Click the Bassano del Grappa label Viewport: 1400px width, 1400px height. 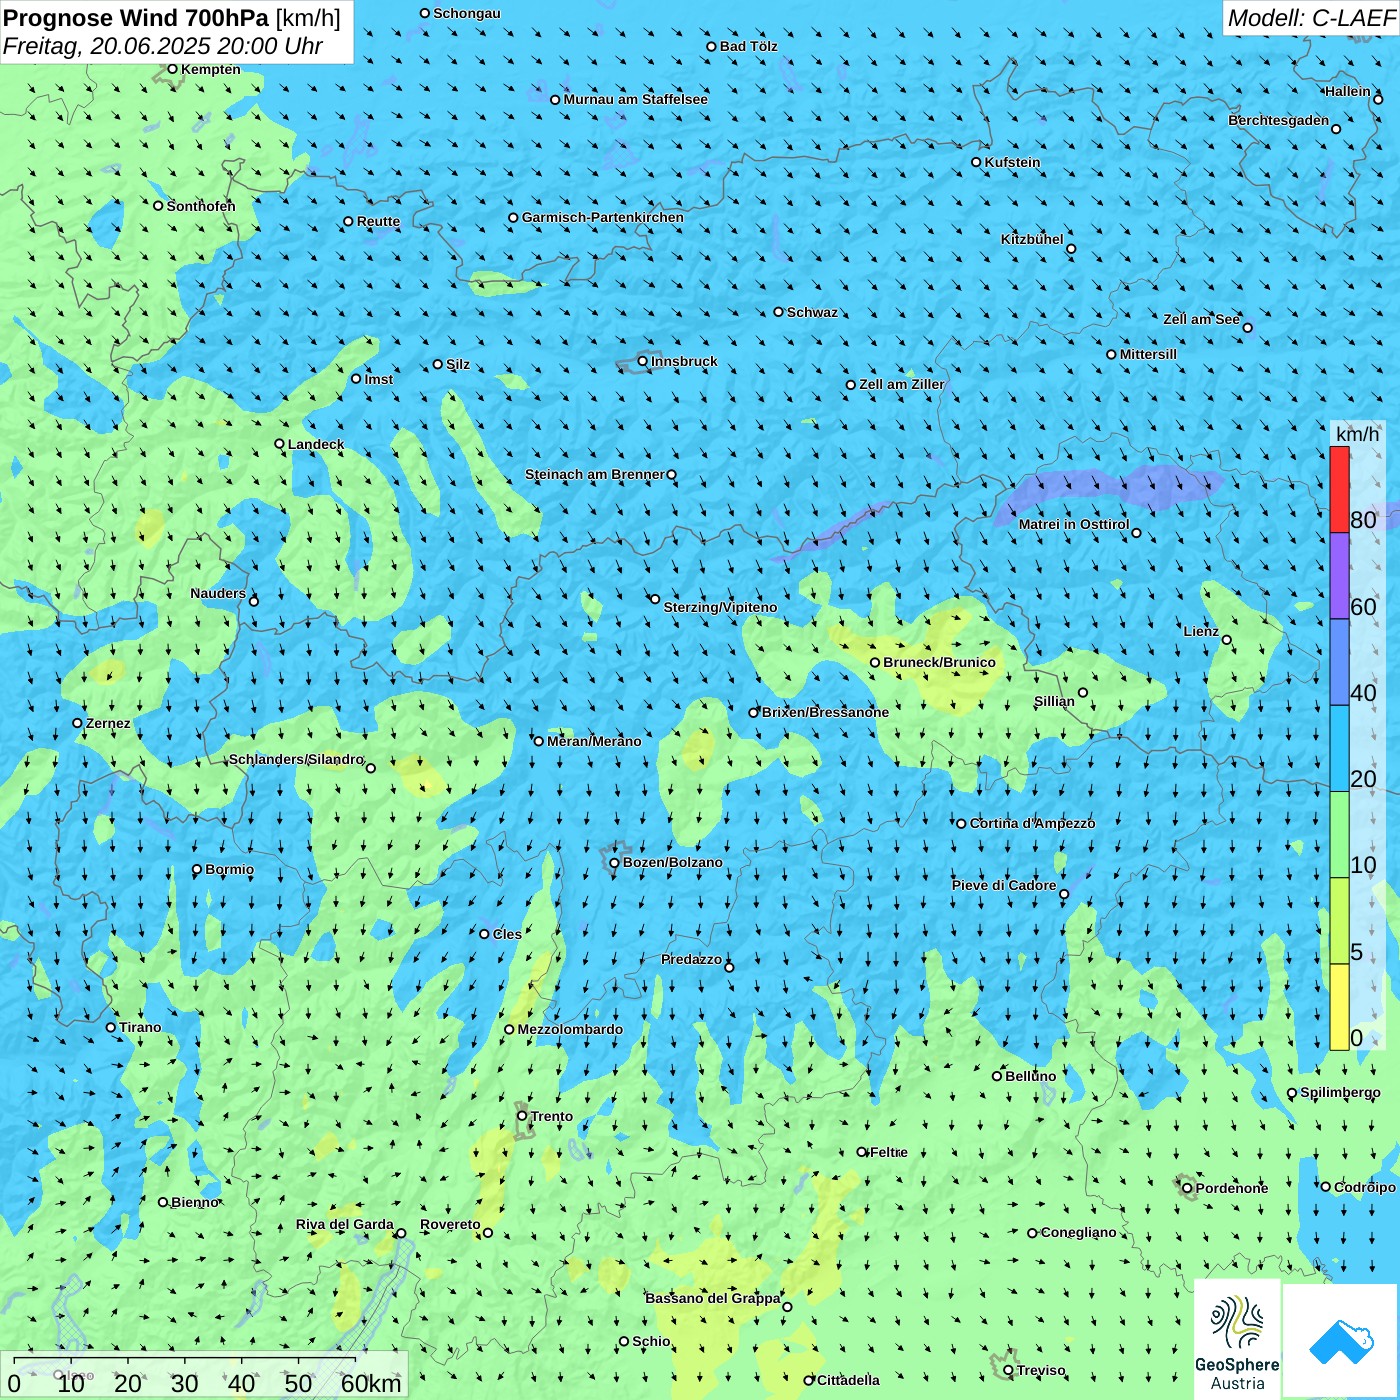712,1298
